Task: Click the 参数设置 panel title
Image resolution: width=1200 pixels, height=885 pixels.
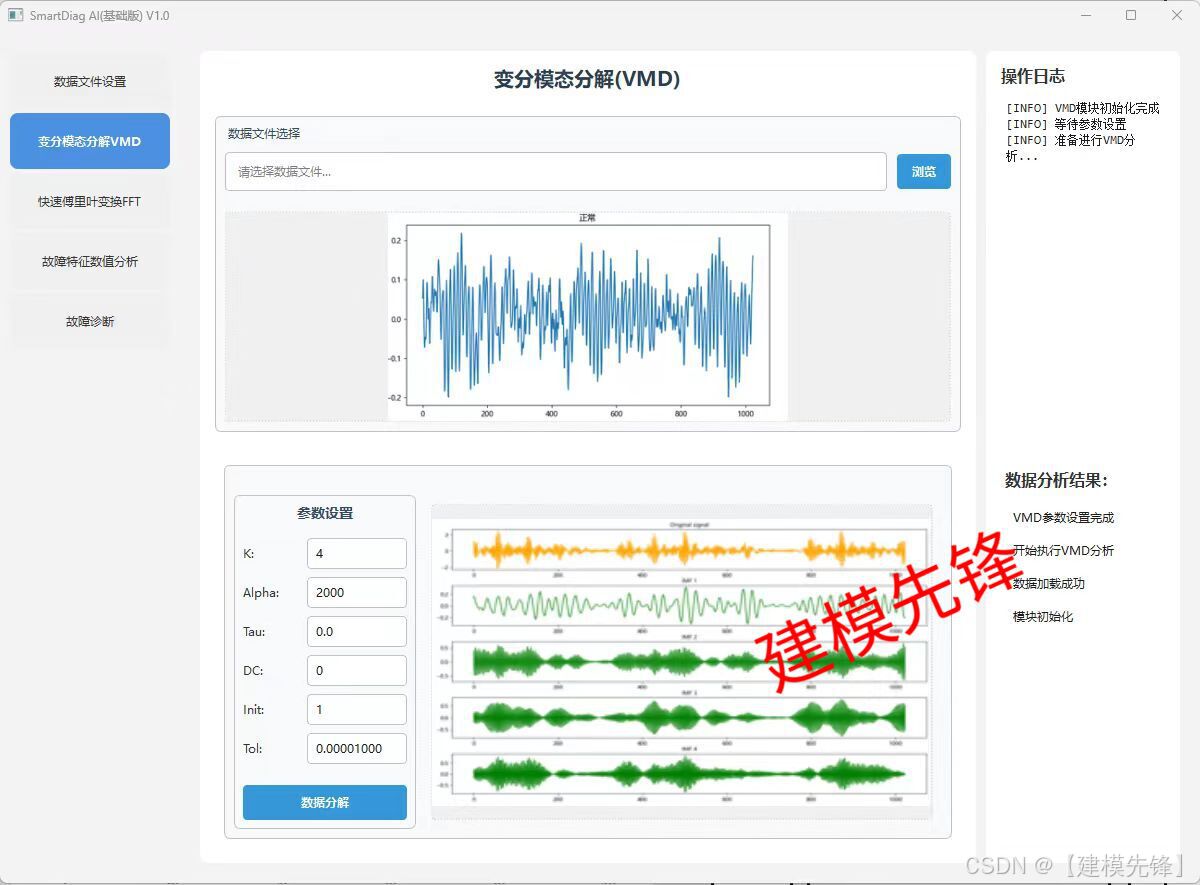Action: point(325,513)
